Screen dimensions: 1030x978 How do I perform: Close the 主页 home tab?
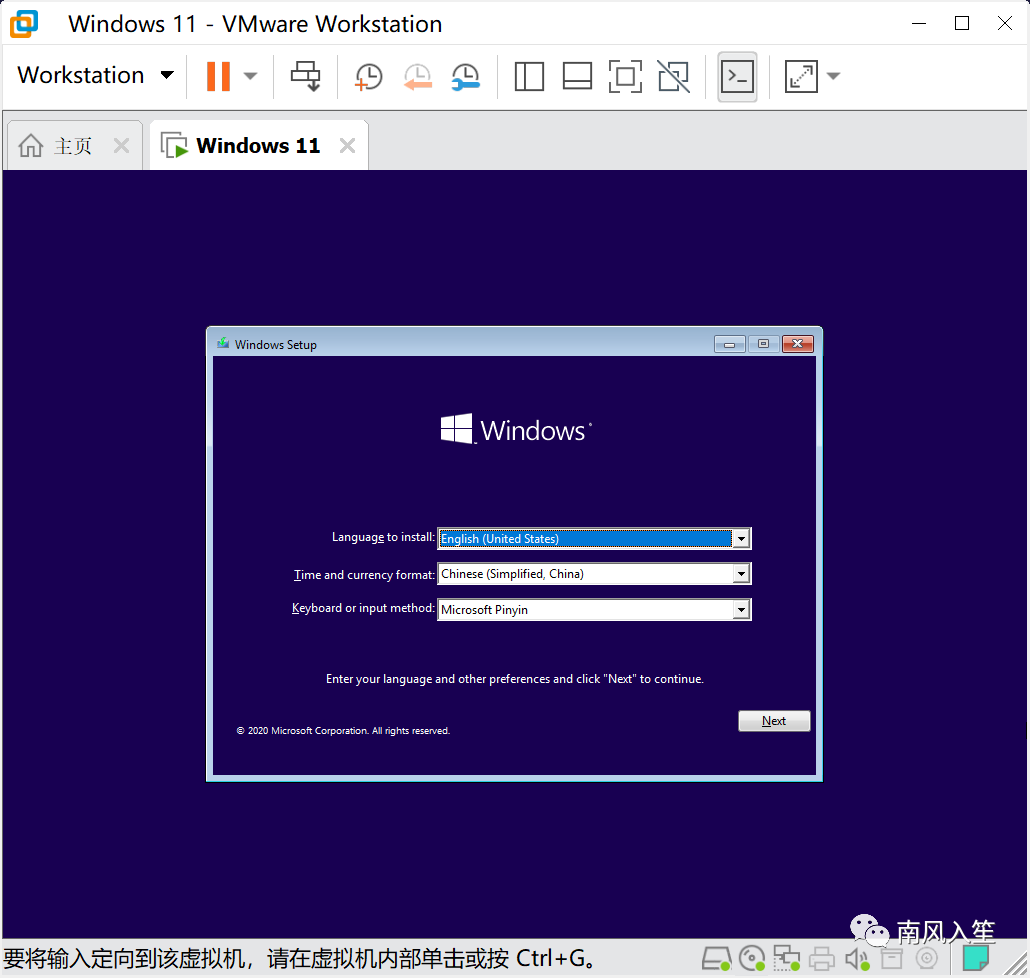coord(121,145)
